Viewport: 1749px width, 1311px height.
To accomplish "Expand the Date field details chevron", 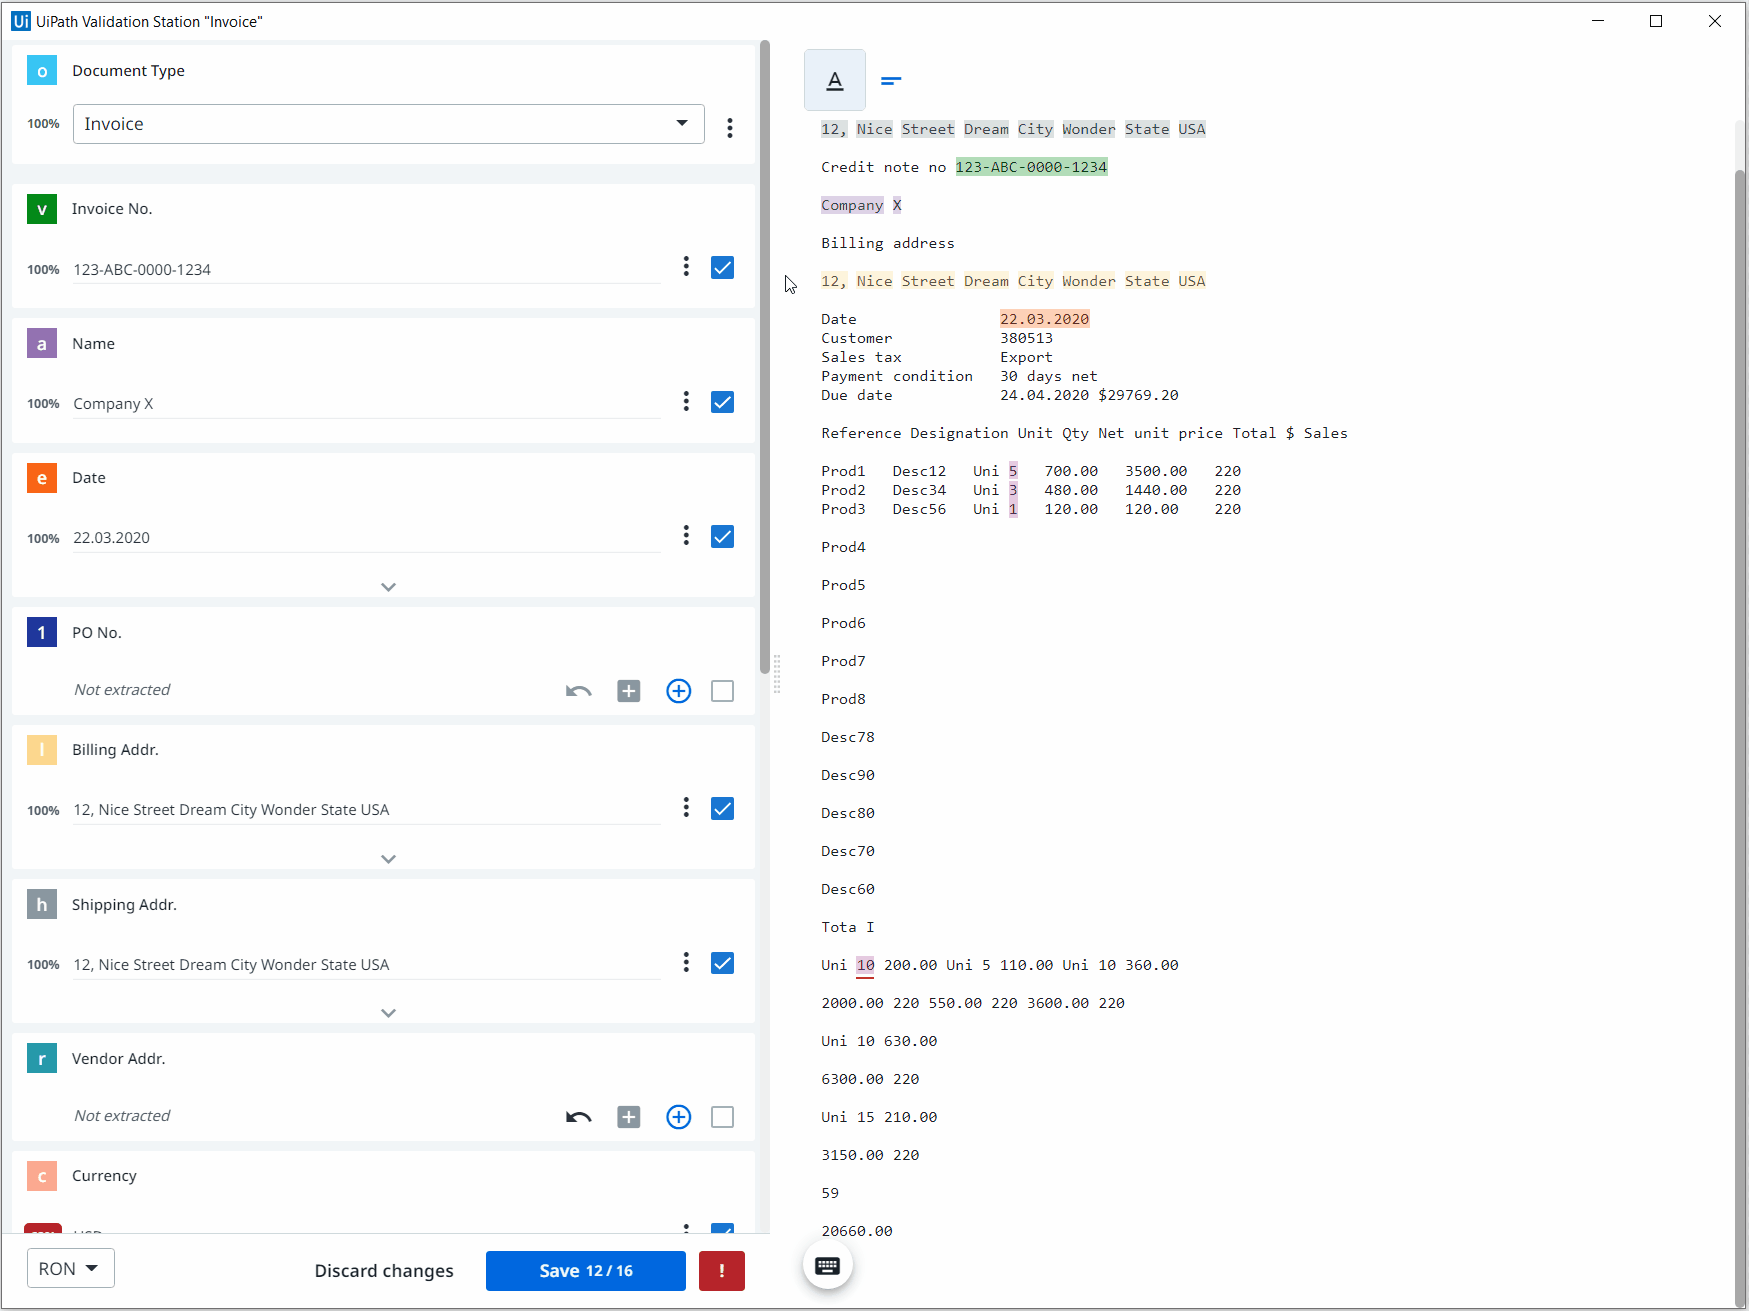I will [389, 587].
